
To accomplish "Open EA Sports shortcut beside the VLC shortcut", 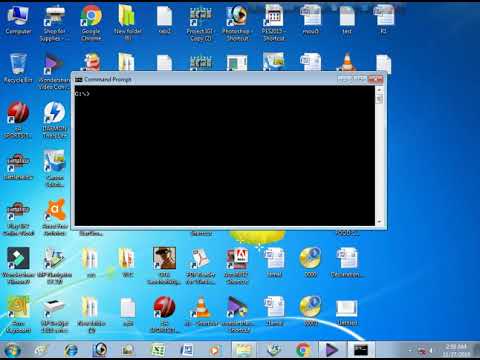I will point(164,314).
